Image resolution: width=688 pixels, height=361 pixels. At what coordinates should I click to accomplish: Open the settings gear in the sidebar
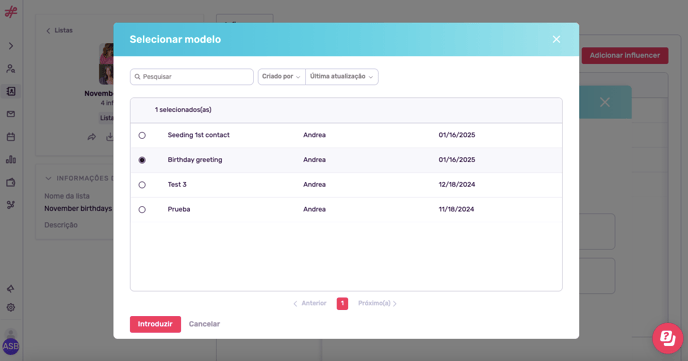[x=11, y=307]
